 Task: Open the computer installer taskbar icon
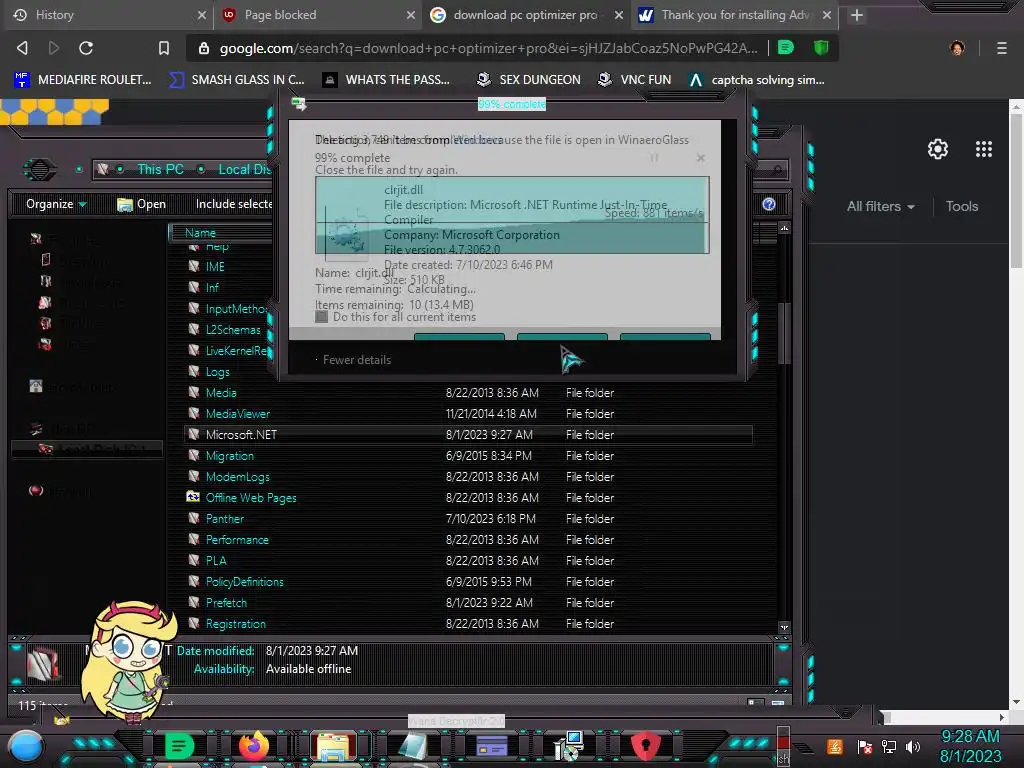click(568, 746)
